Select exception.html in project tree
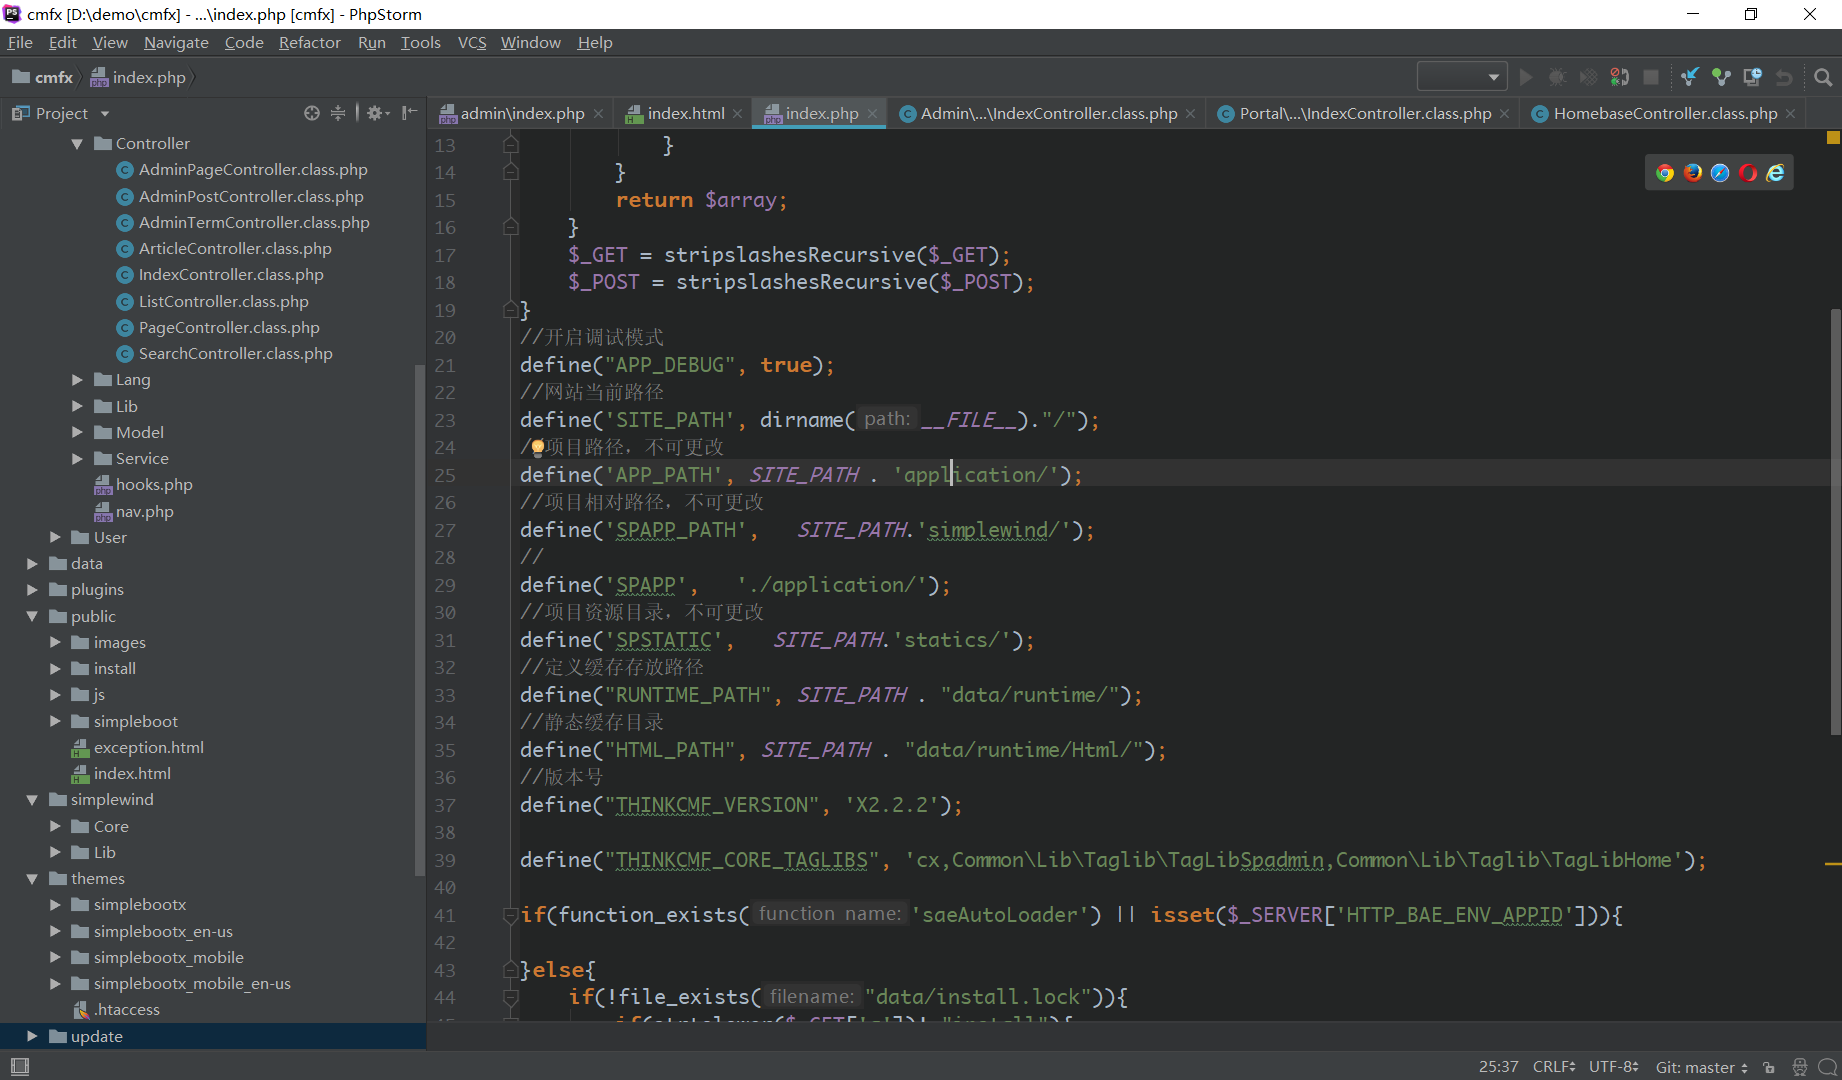The image size is (1842, 1080). click(137, 748)
